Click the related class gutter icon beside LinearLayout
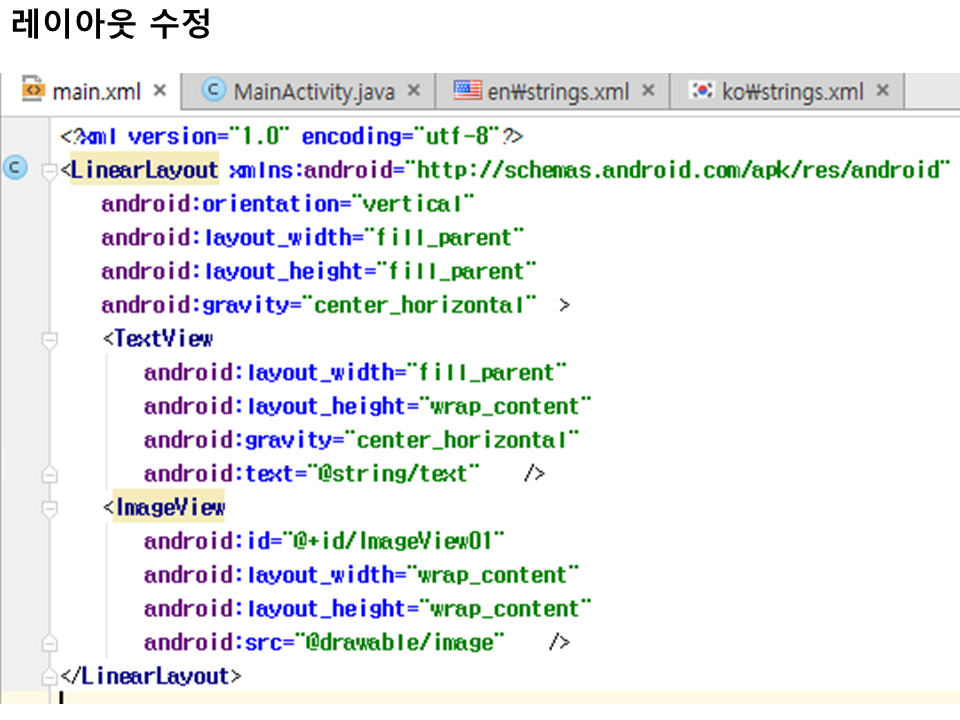This screenshot has width=960, height=720. (15, 169)
